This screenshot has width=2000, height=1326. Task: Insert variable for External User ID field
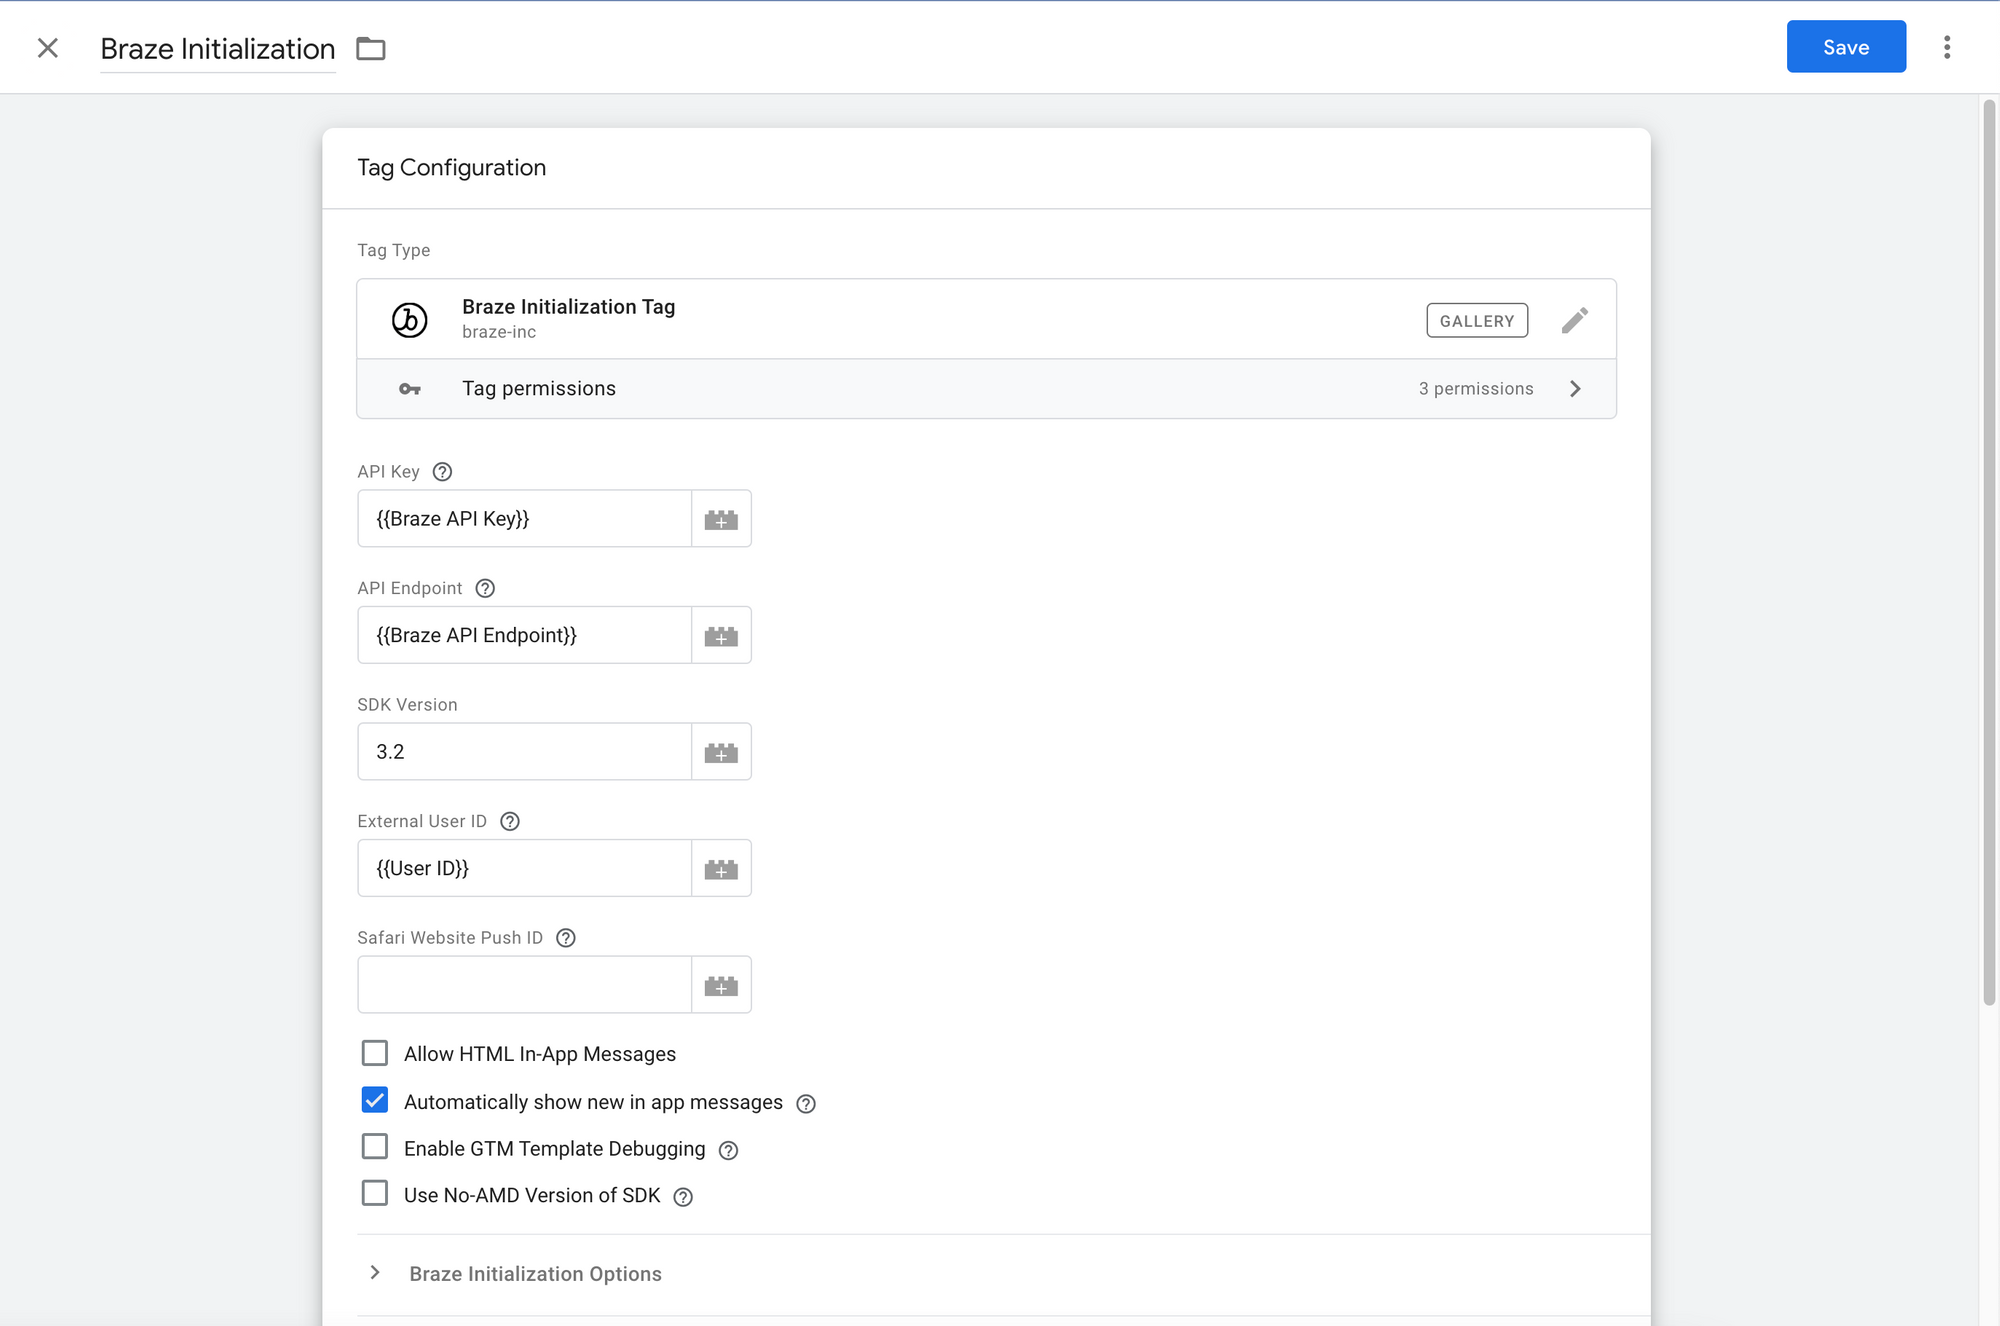coord(721,868)
